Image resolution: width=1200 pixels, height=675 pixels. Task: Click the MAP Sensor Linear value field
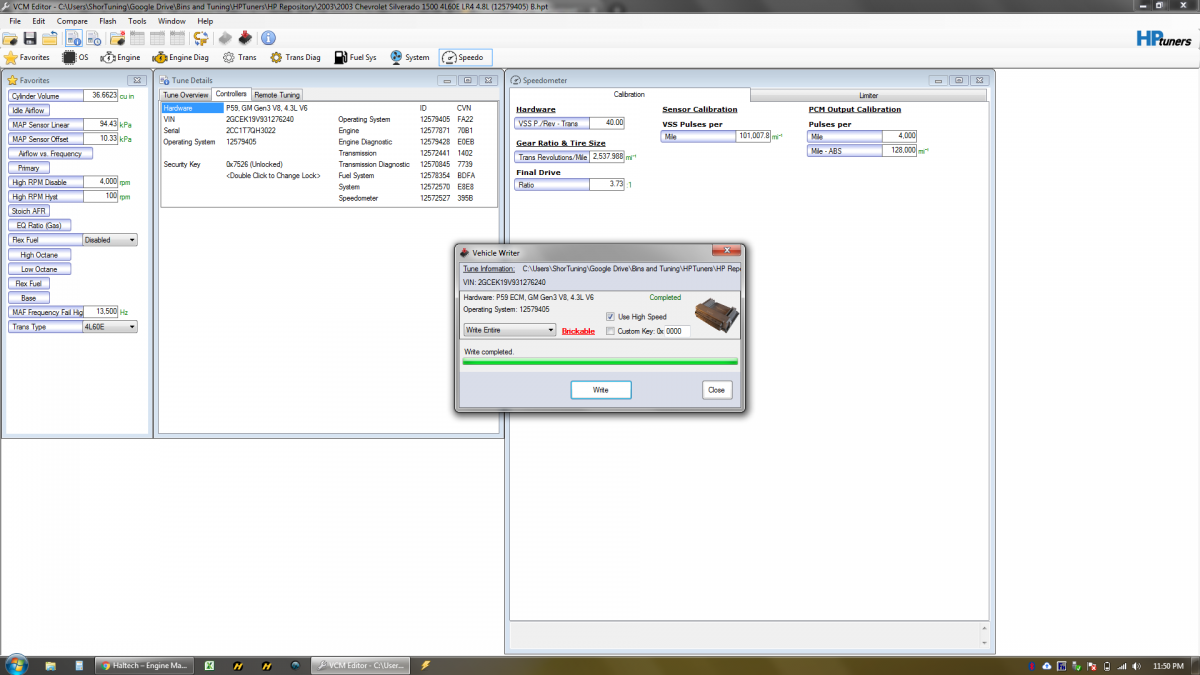click(x=101, y=125)
